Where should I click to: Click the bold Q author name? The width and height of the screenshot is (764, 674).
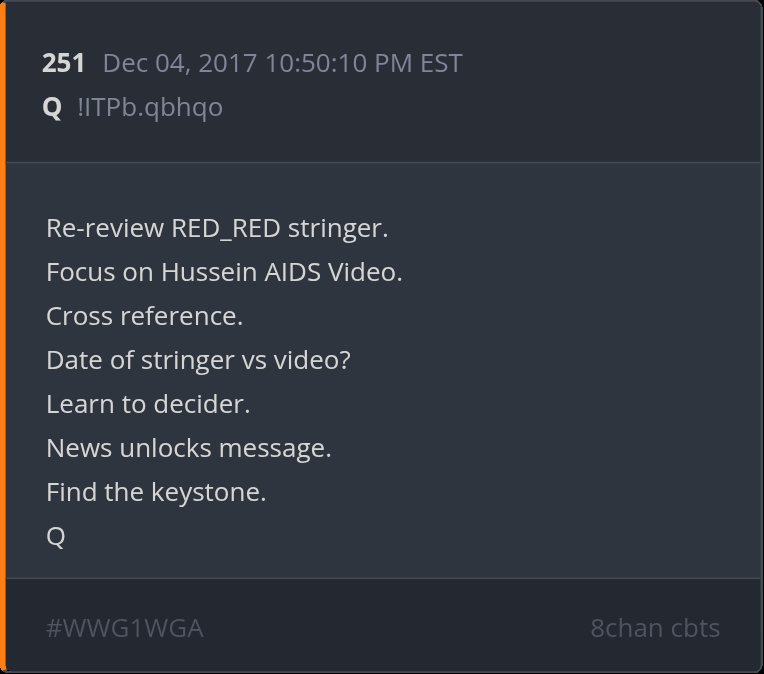[x=52, y=107]
